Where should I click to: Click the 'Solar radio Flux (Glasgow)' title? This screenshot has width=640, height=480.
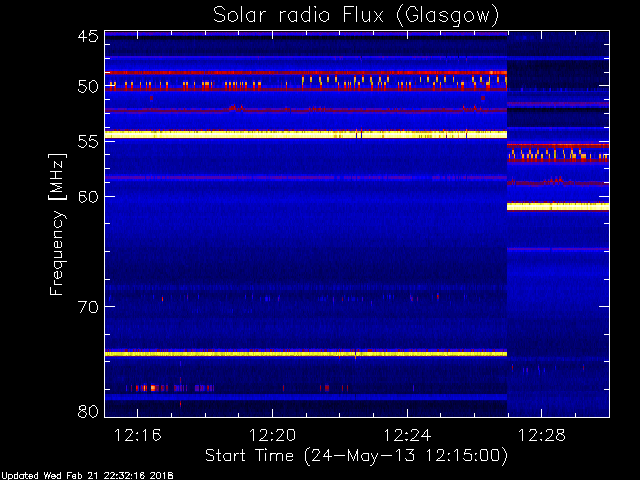click(x=356, y=16)
